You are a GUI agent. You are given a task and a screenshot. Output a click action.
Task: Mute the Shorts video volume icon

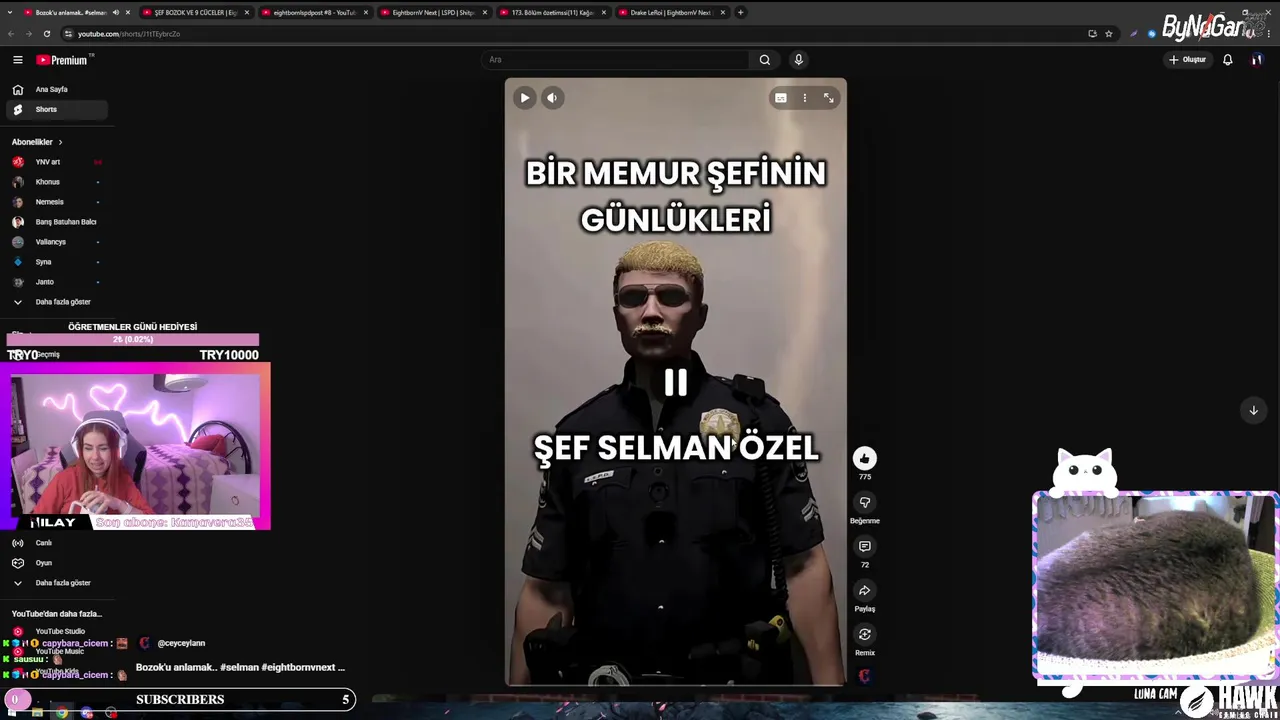click(x=552, y=98)
